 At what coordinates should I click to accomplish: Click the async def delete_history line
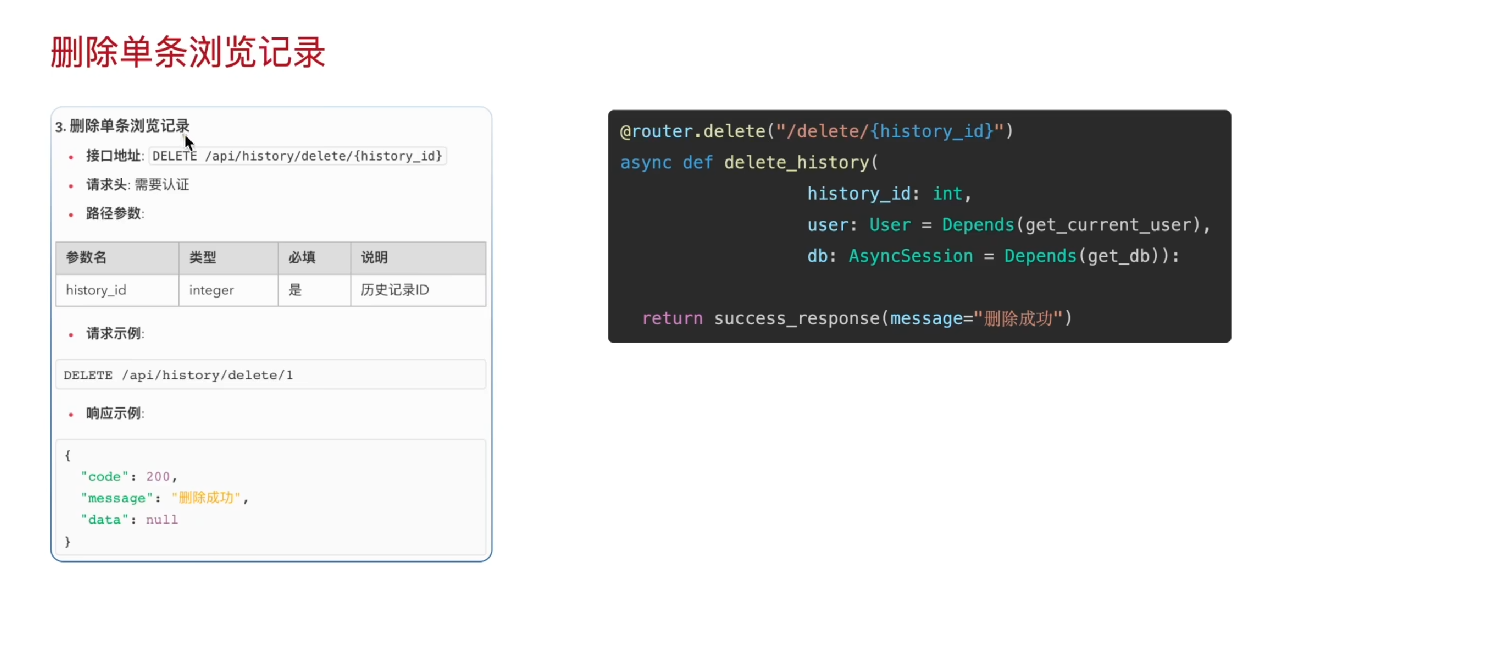tap(748, 162)
